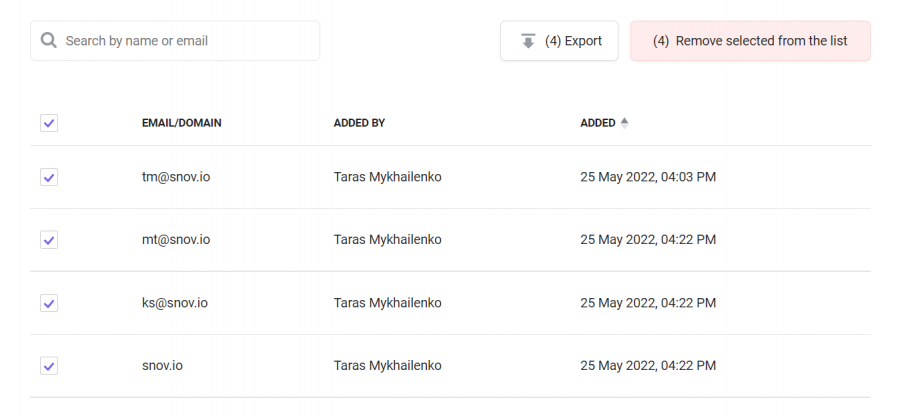This screenshot has width=900, height=416.
Task: Click the (4) Export button
Action: [559, 41]
